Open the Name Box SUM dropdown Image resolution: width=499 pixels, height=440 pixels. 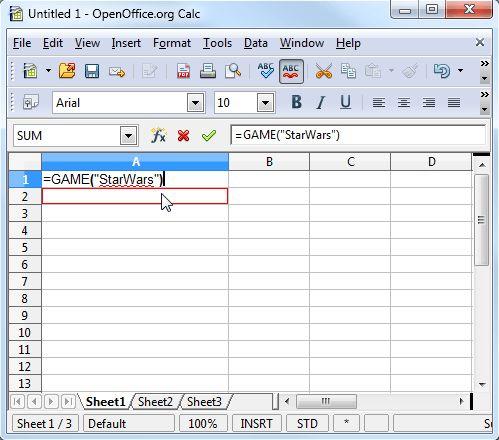[x=128, y=136]
